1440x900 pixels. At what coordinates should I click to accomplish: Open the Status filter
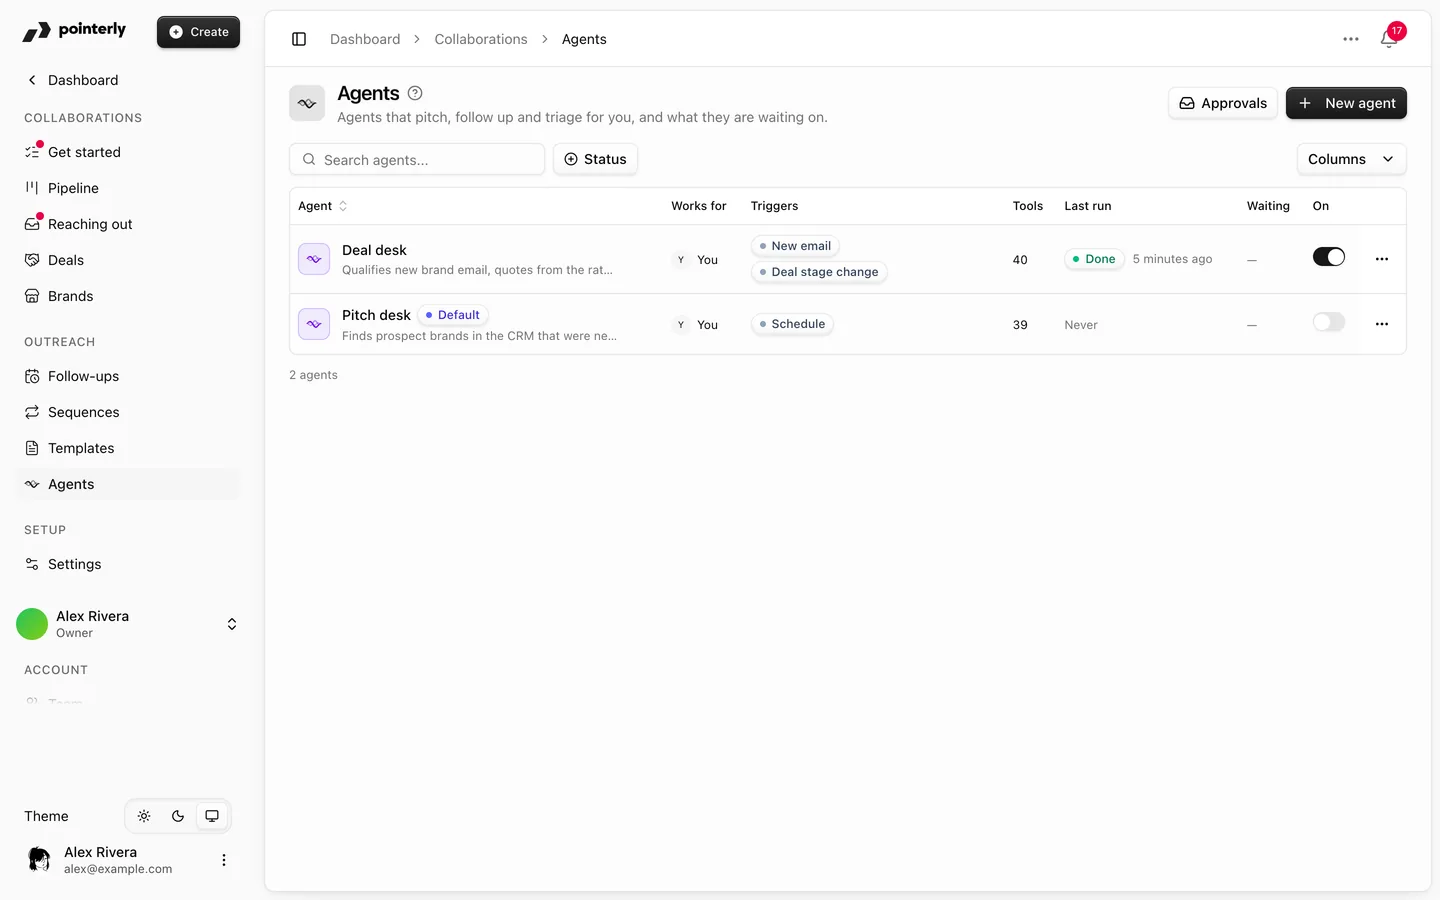tap(595, 159)
